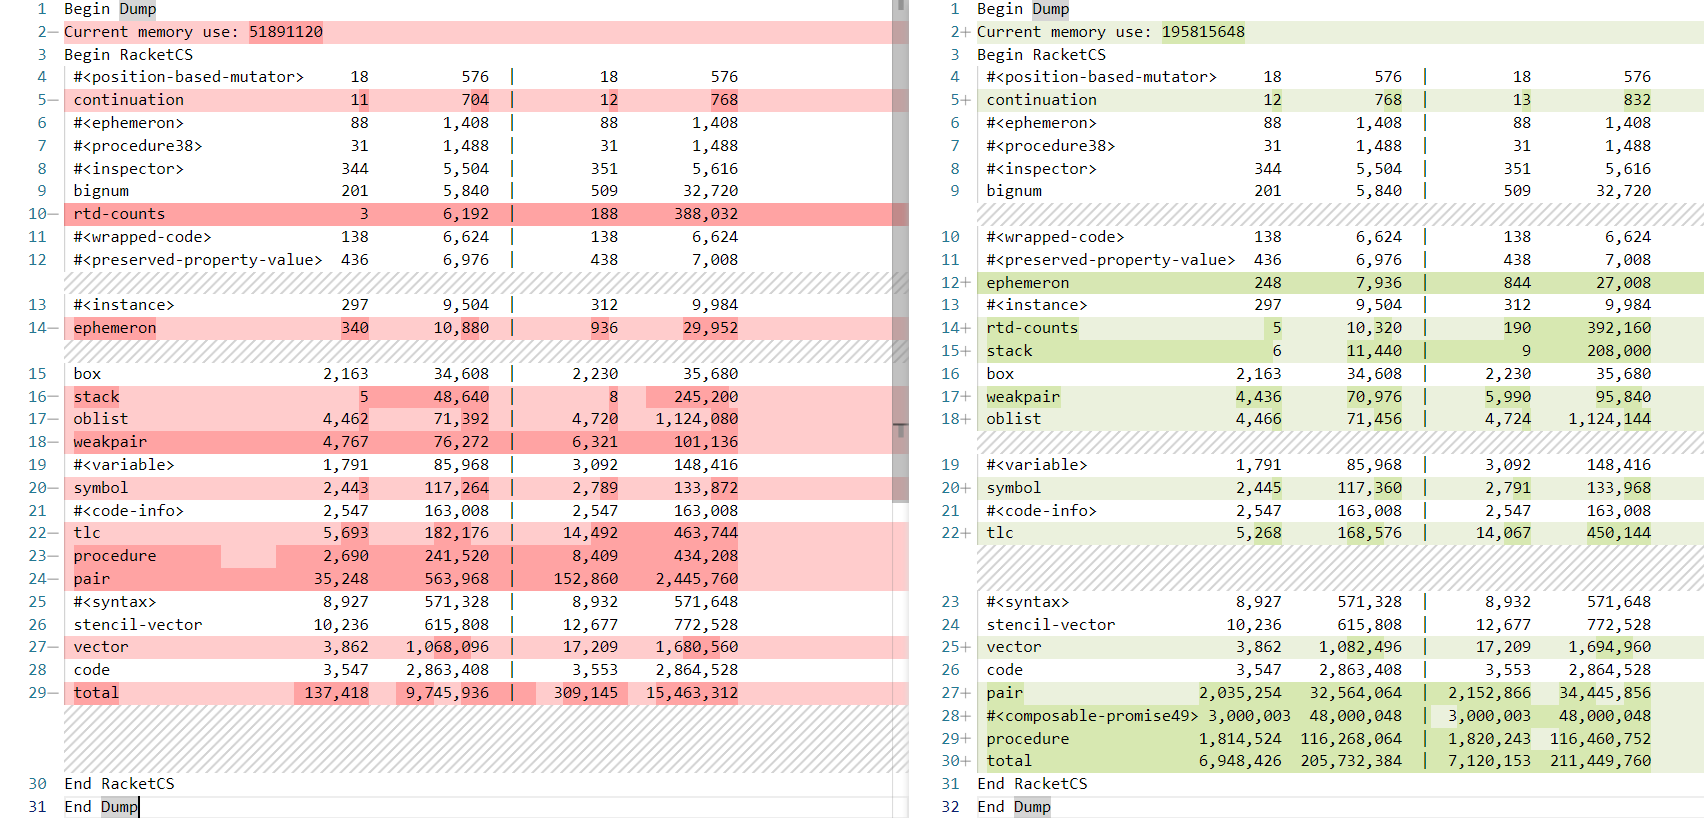Viewport: 1704px width, 818px height.
Task: Click line number 29 in left gutter
Action: (x=37, y=693)
